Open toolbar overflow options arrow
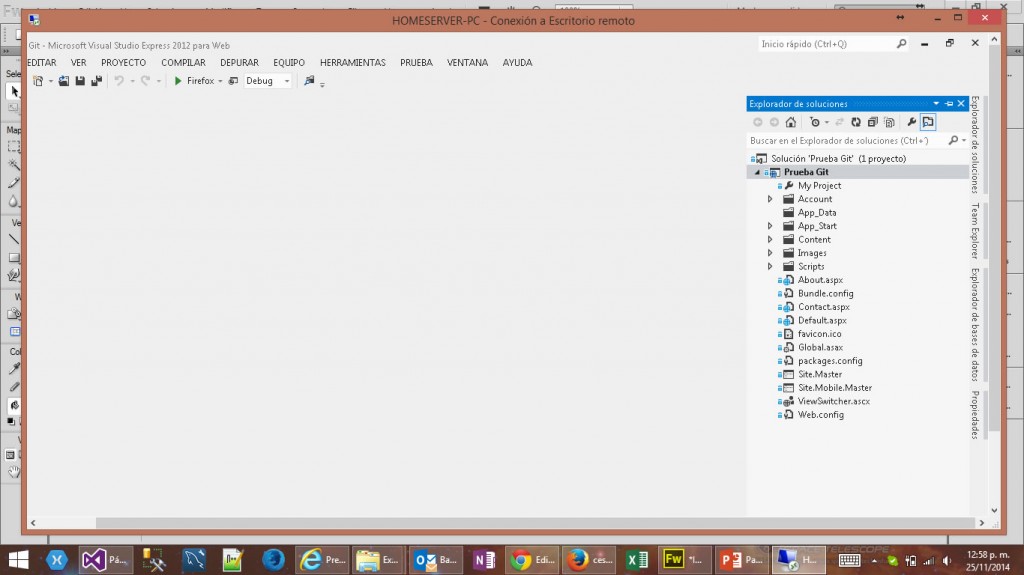The height and width of the screenshot is (575, 1024). (322, 84)
